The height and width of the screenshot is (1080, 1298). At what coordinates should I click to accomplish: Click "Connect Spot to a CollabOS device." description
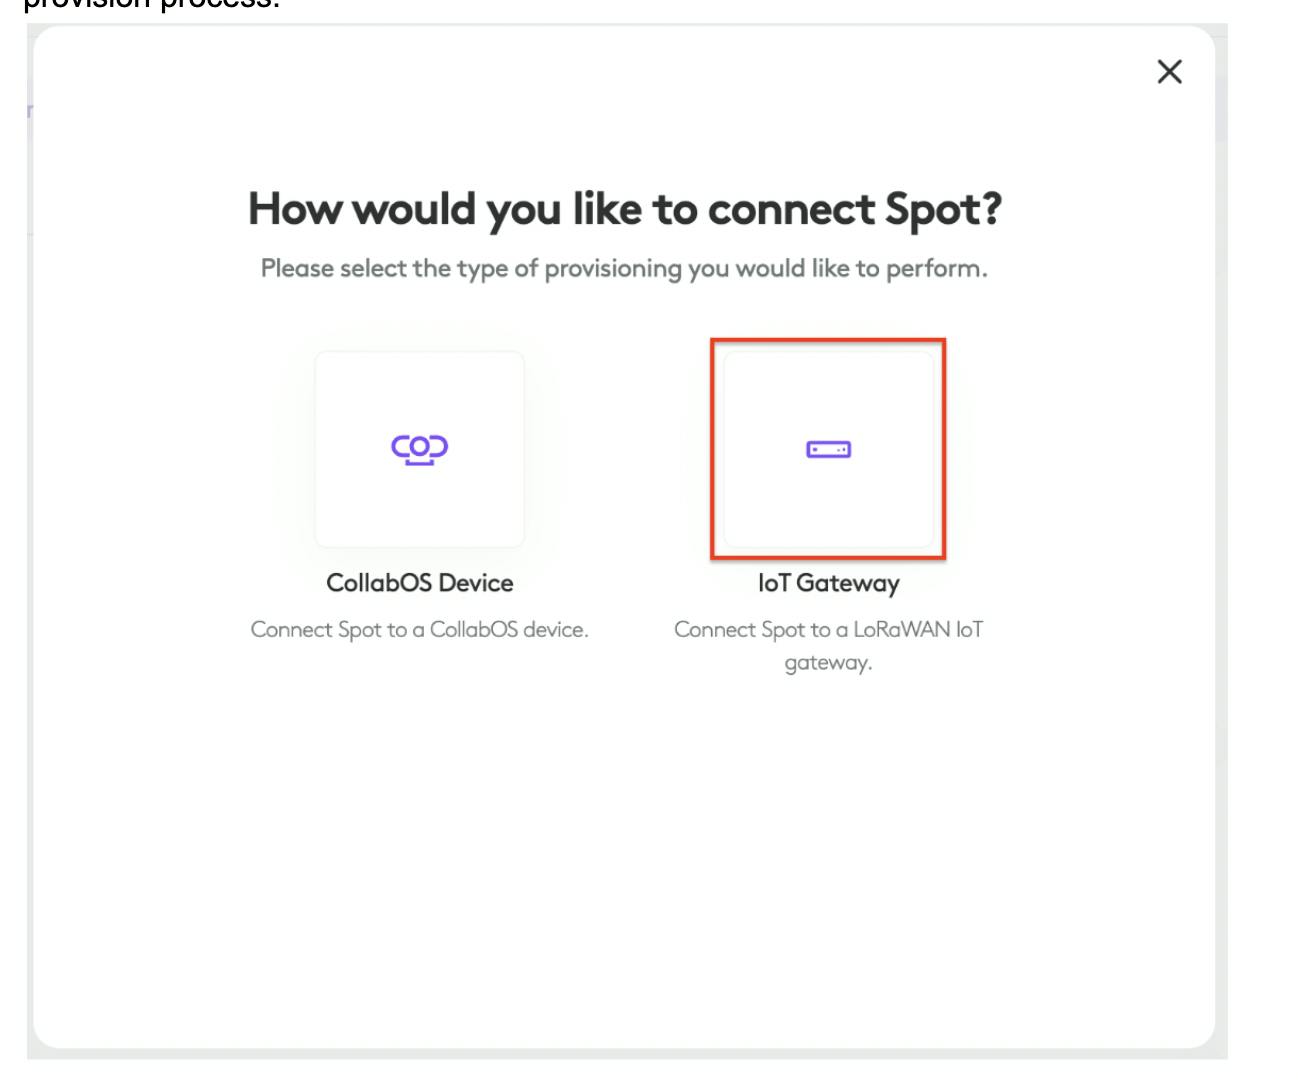click(x=419, y=630)
